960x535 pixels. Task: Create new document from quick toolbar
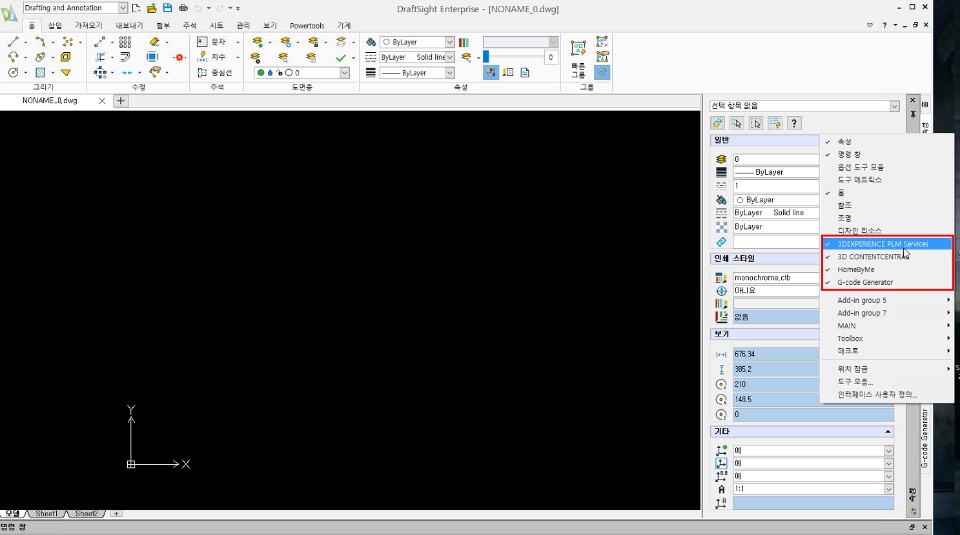point(136,8)
